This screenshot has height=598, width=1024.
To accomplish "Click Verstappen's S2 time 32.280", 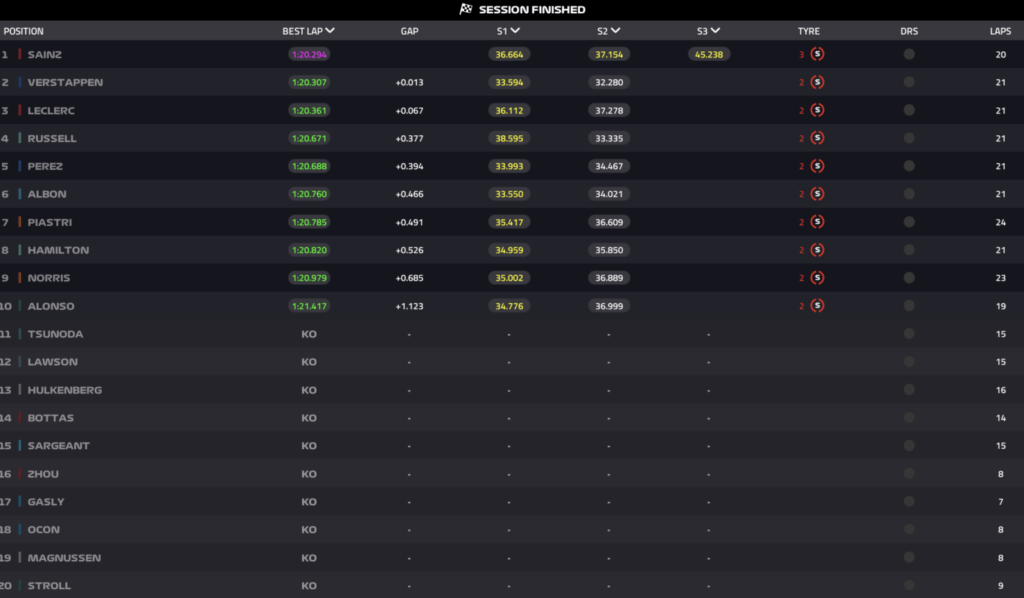I will (x=609, y=82).
